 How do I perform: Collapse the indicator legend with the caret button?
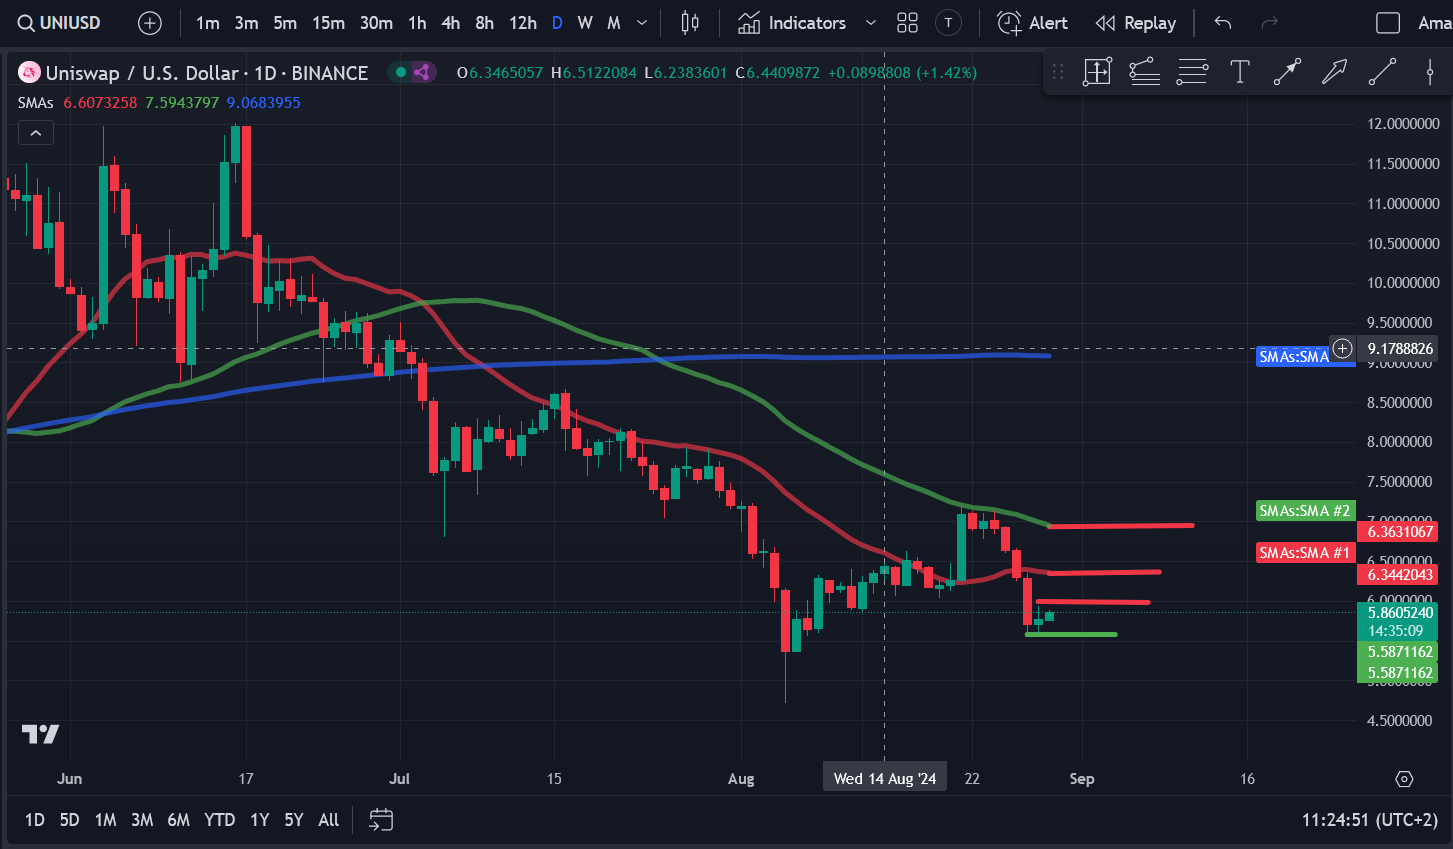[x=36, y=133]
